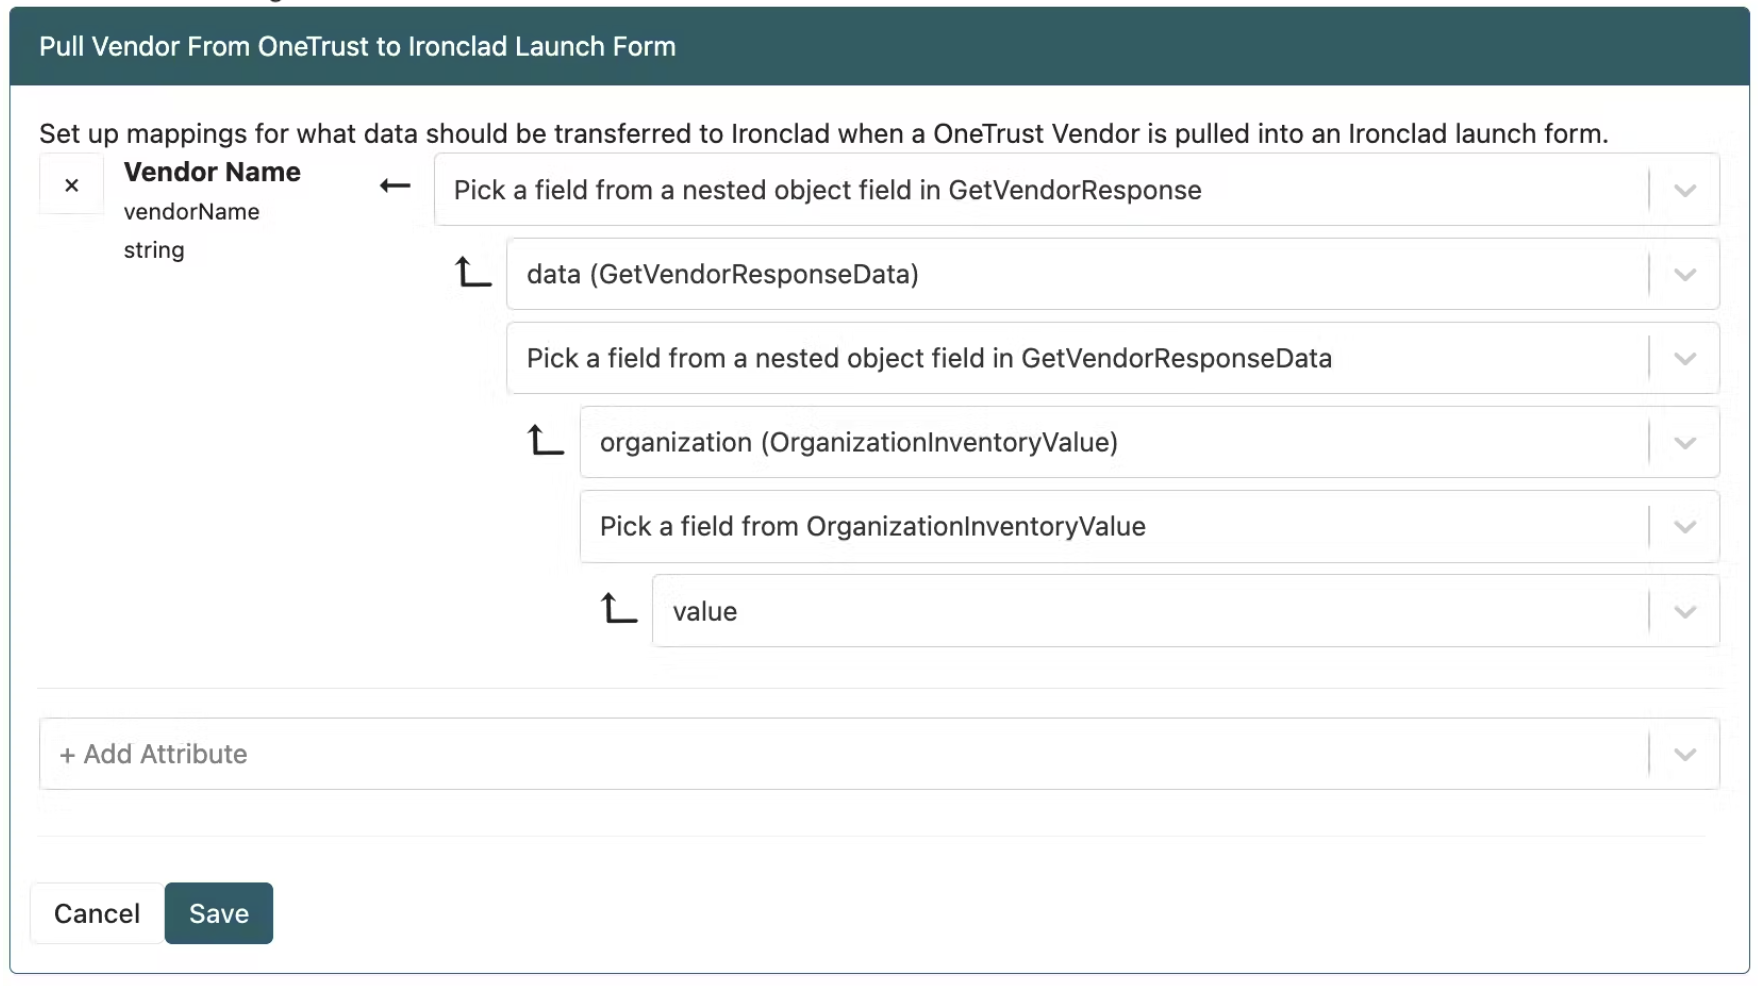The width and height of the screenshot is (1758, 986).
Task: Click the nested arrow beside organization field
Action: (546, 440)
